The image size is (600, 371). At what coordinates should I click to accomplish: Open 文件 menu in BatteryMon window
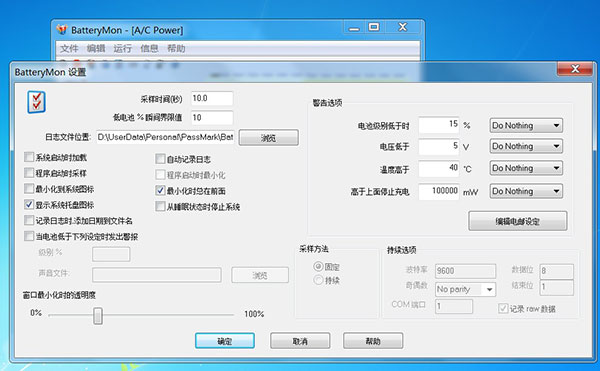click(x=69, y=48)
